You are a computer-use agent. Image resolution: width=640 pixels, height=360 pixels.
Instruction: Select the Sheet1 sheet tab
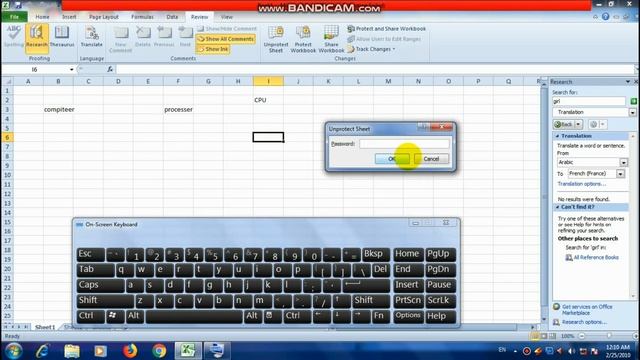pyautogui.click(x=45, y=327)
